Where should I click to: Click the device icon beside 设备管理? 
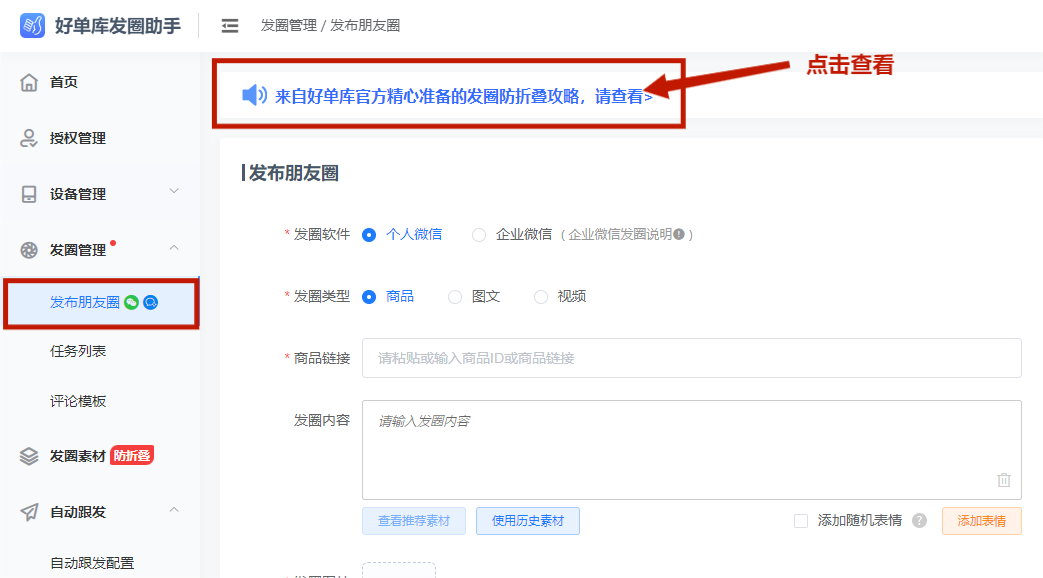(x=29, y=194)
